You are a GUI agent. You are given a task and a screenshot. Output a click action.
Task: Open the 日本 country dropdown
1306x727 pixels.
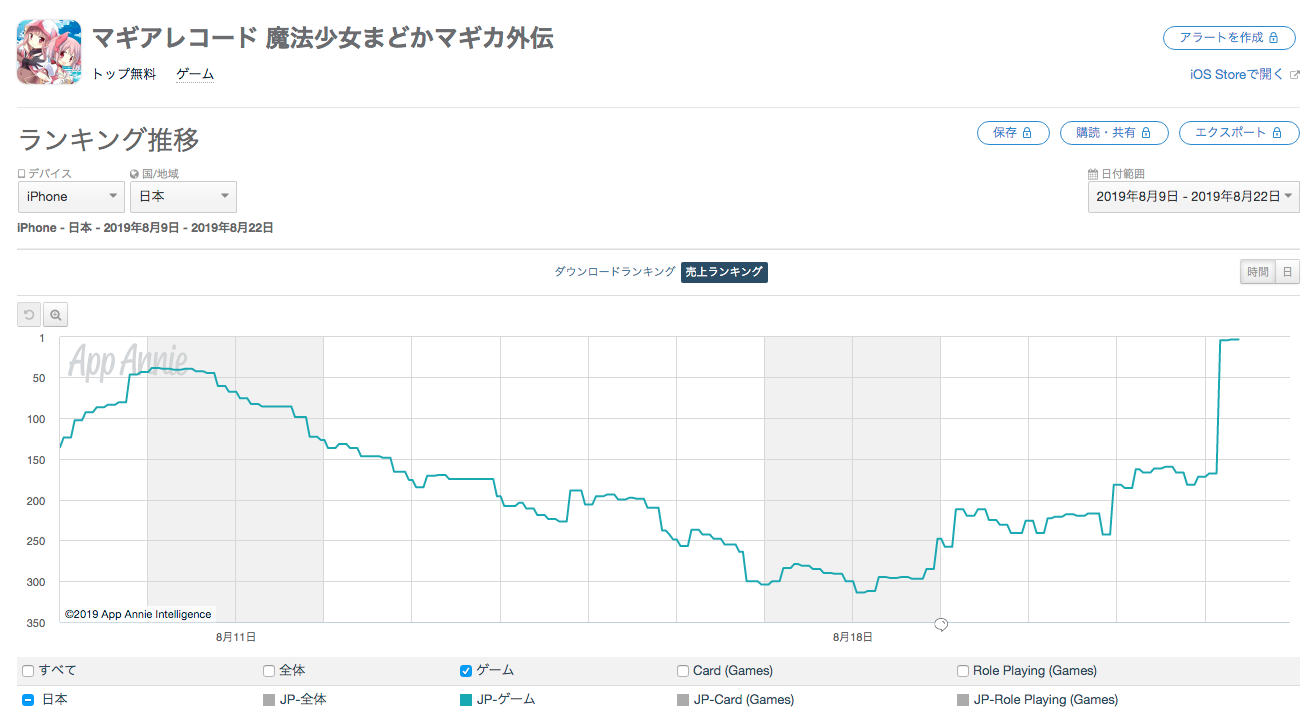click(183, 197)
